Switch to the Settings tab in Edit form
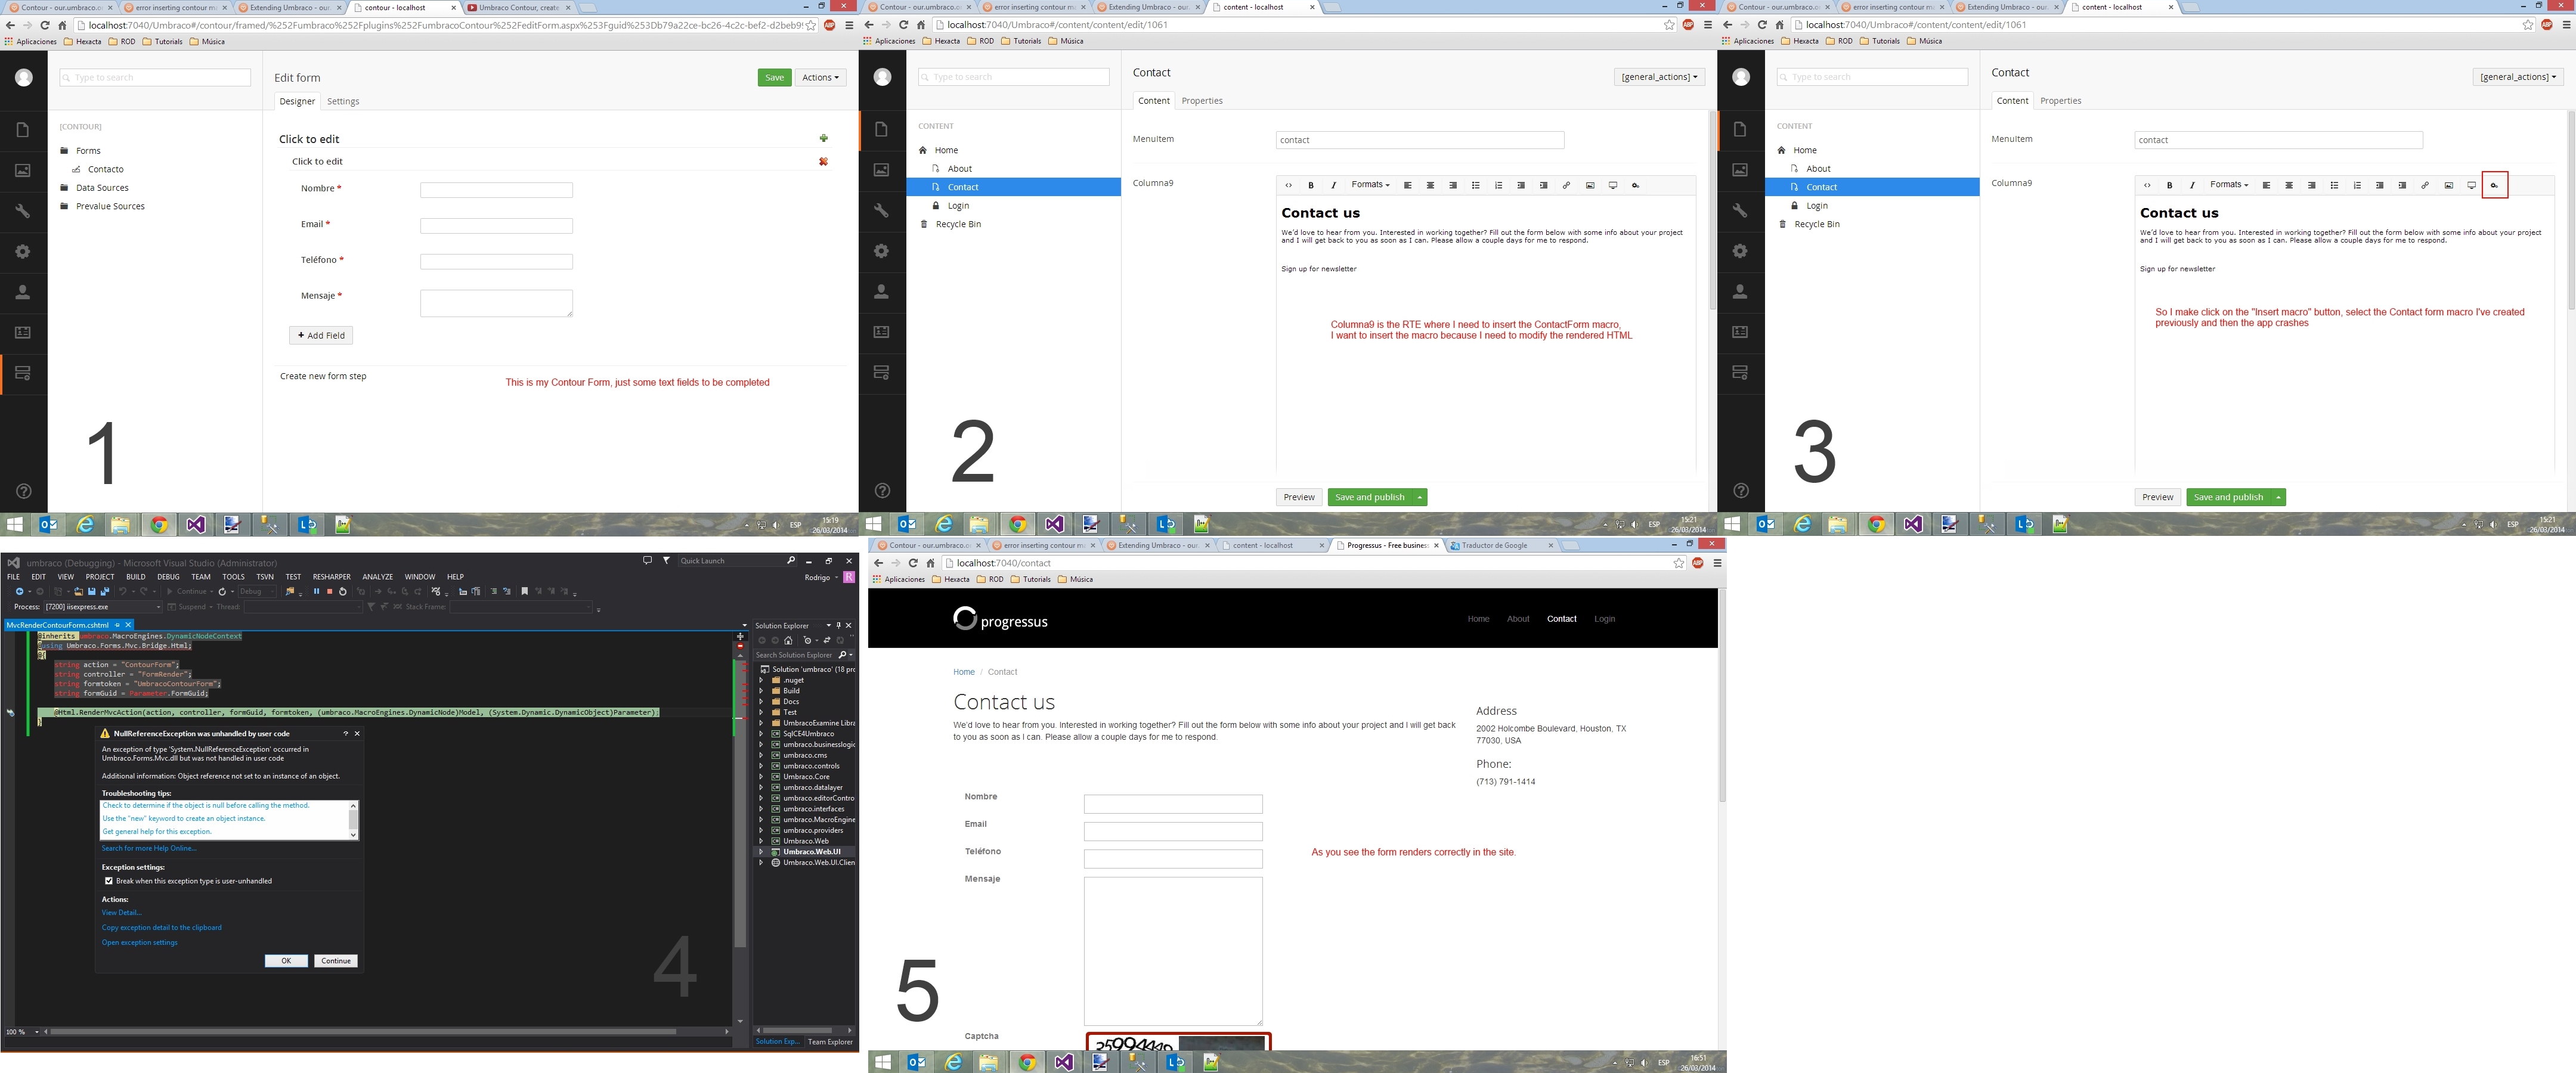This screenshot has height=1073, width=2576. point(343,101)
